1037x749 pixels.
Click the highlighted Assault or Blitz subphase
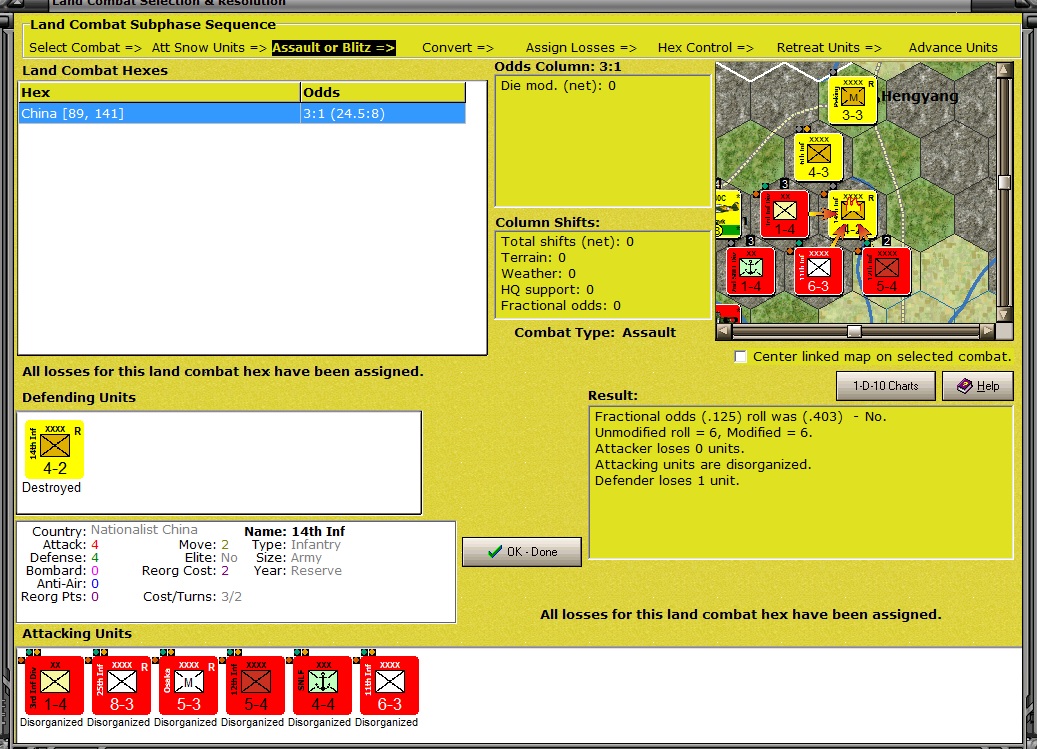click(333, 48)
